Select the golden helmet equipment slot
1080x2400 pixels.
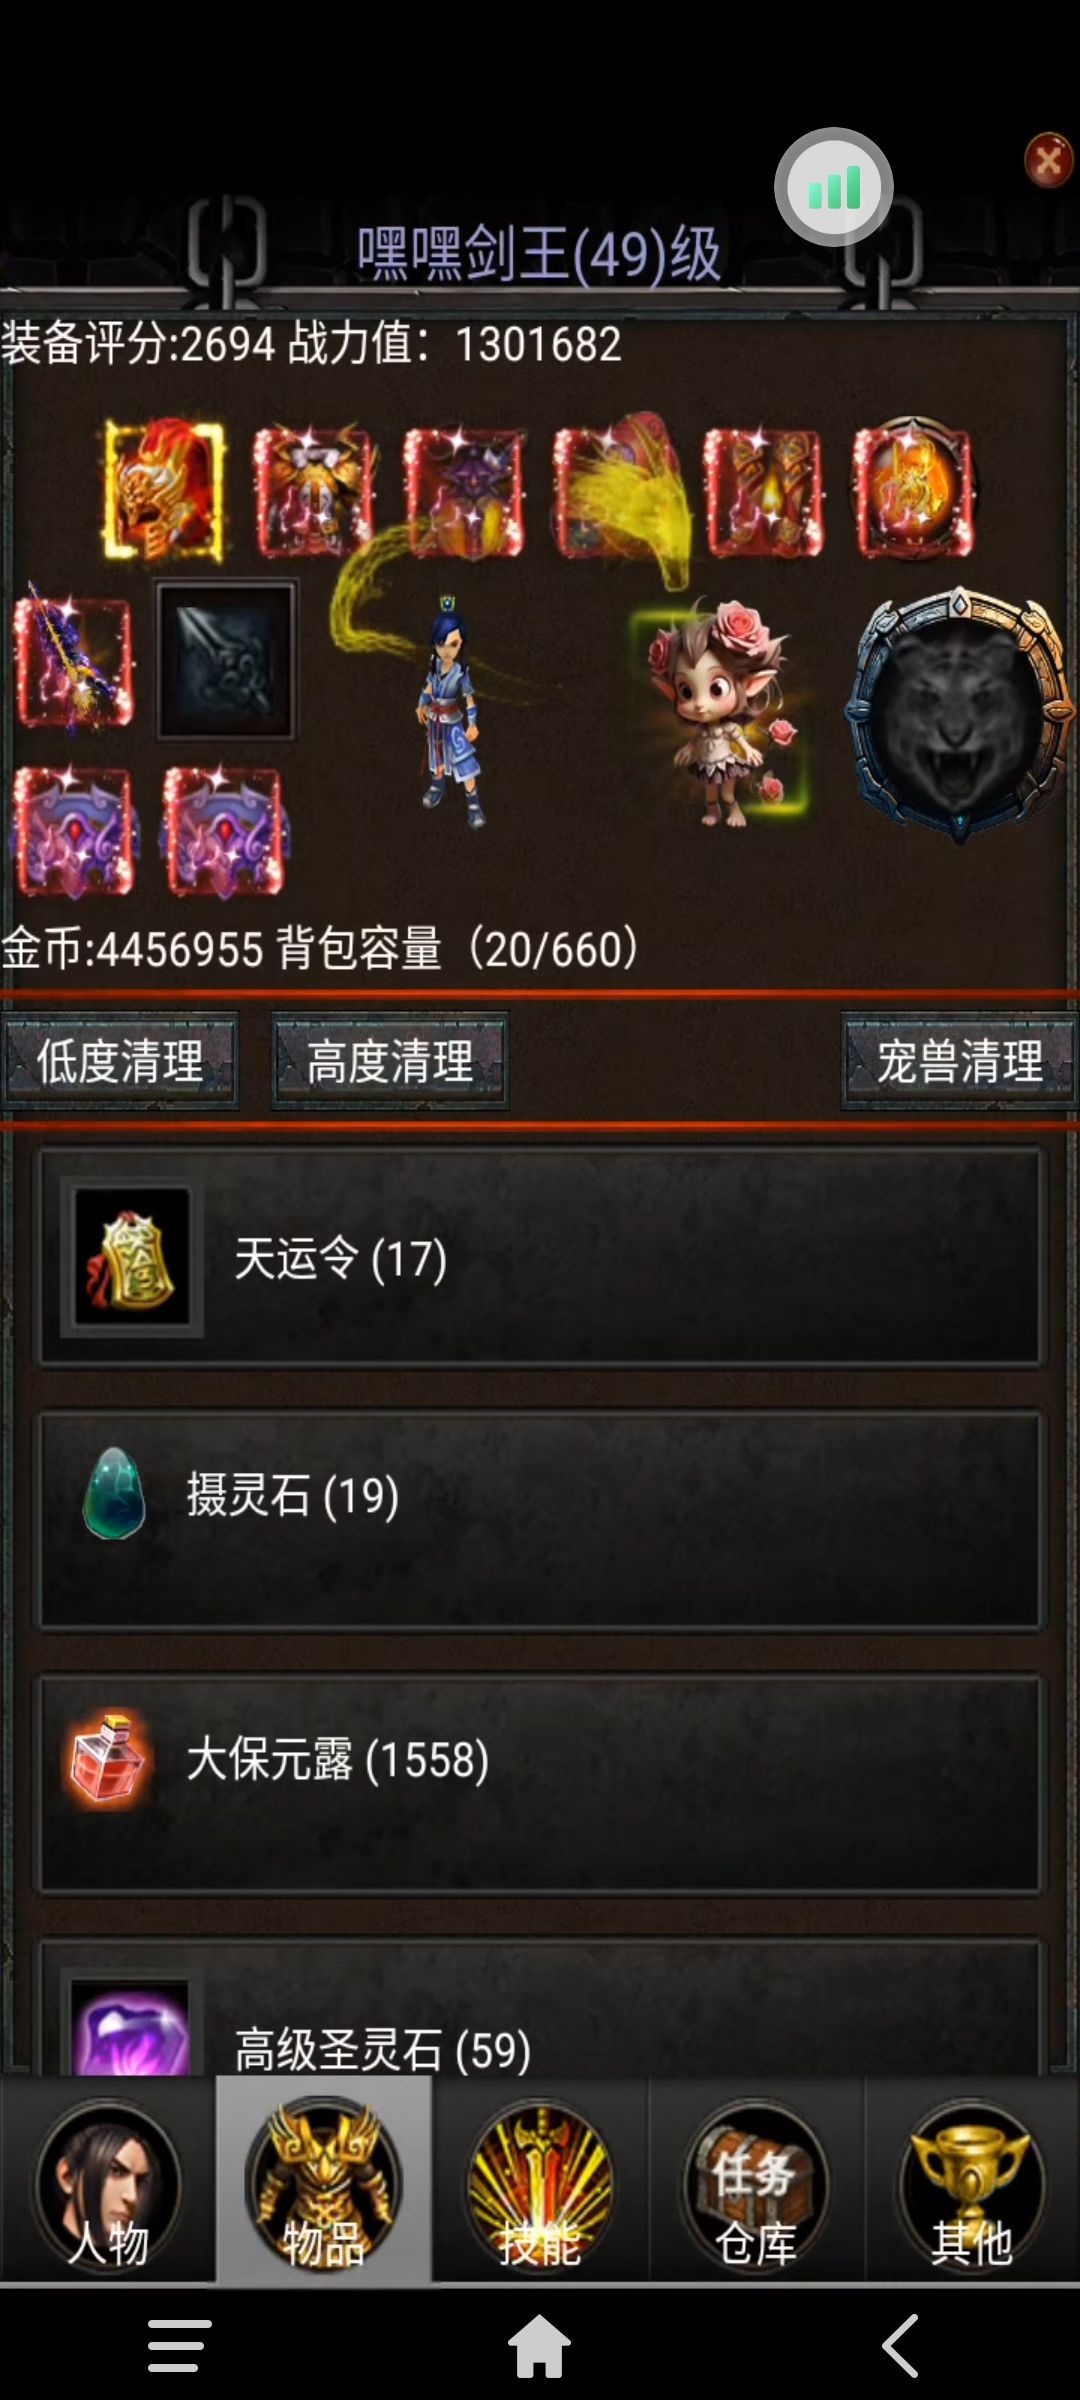click(x=165, y=489)
